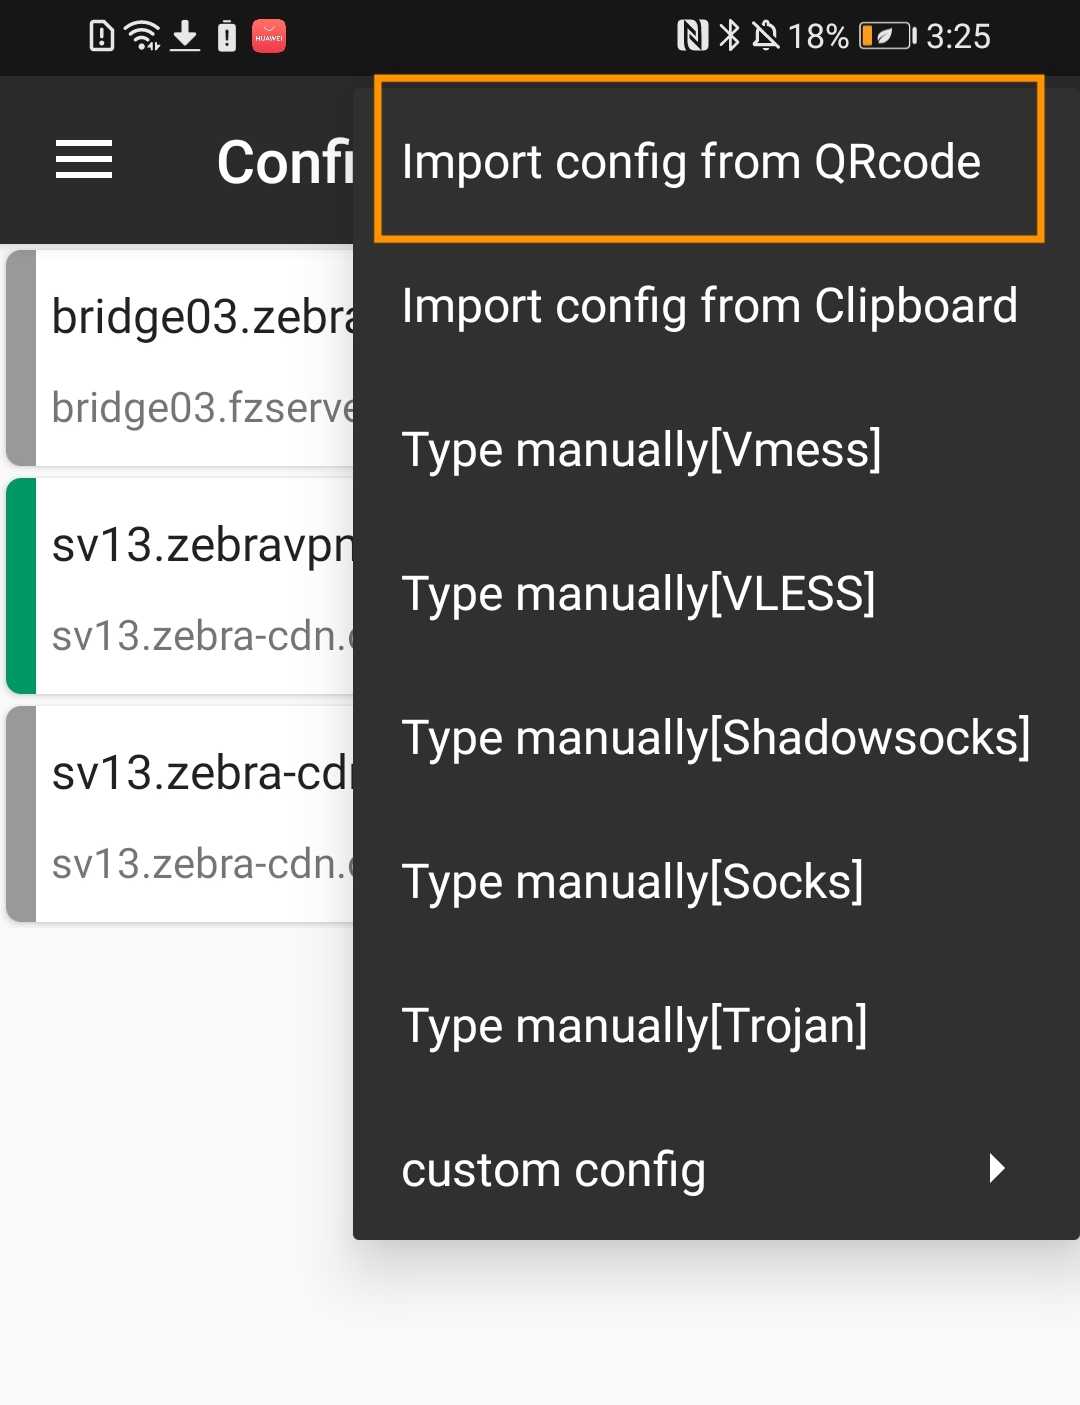1080x1405 pixels.
Task: Choose Import config from QRcode
Action: point(691,160)
